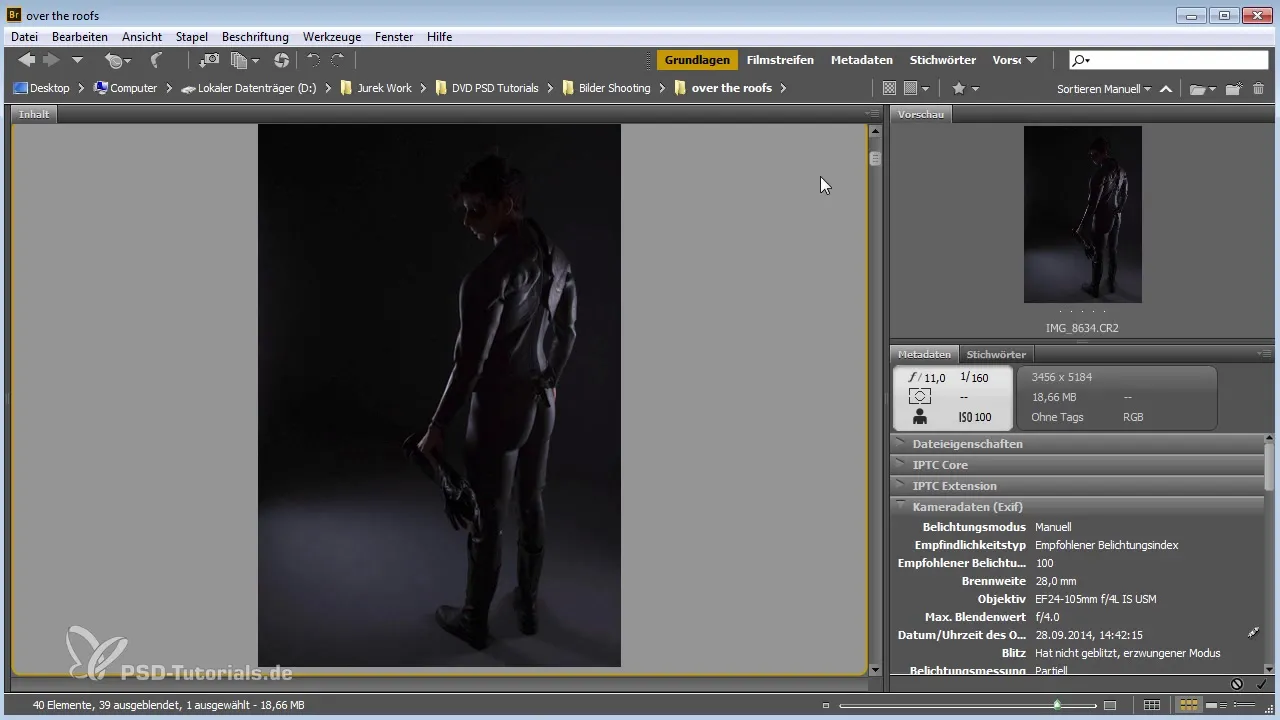The width and height of the screenshot is (1280, 720).
Task: Toggle ascending sort order arrow
Action: click(1166, 88)
